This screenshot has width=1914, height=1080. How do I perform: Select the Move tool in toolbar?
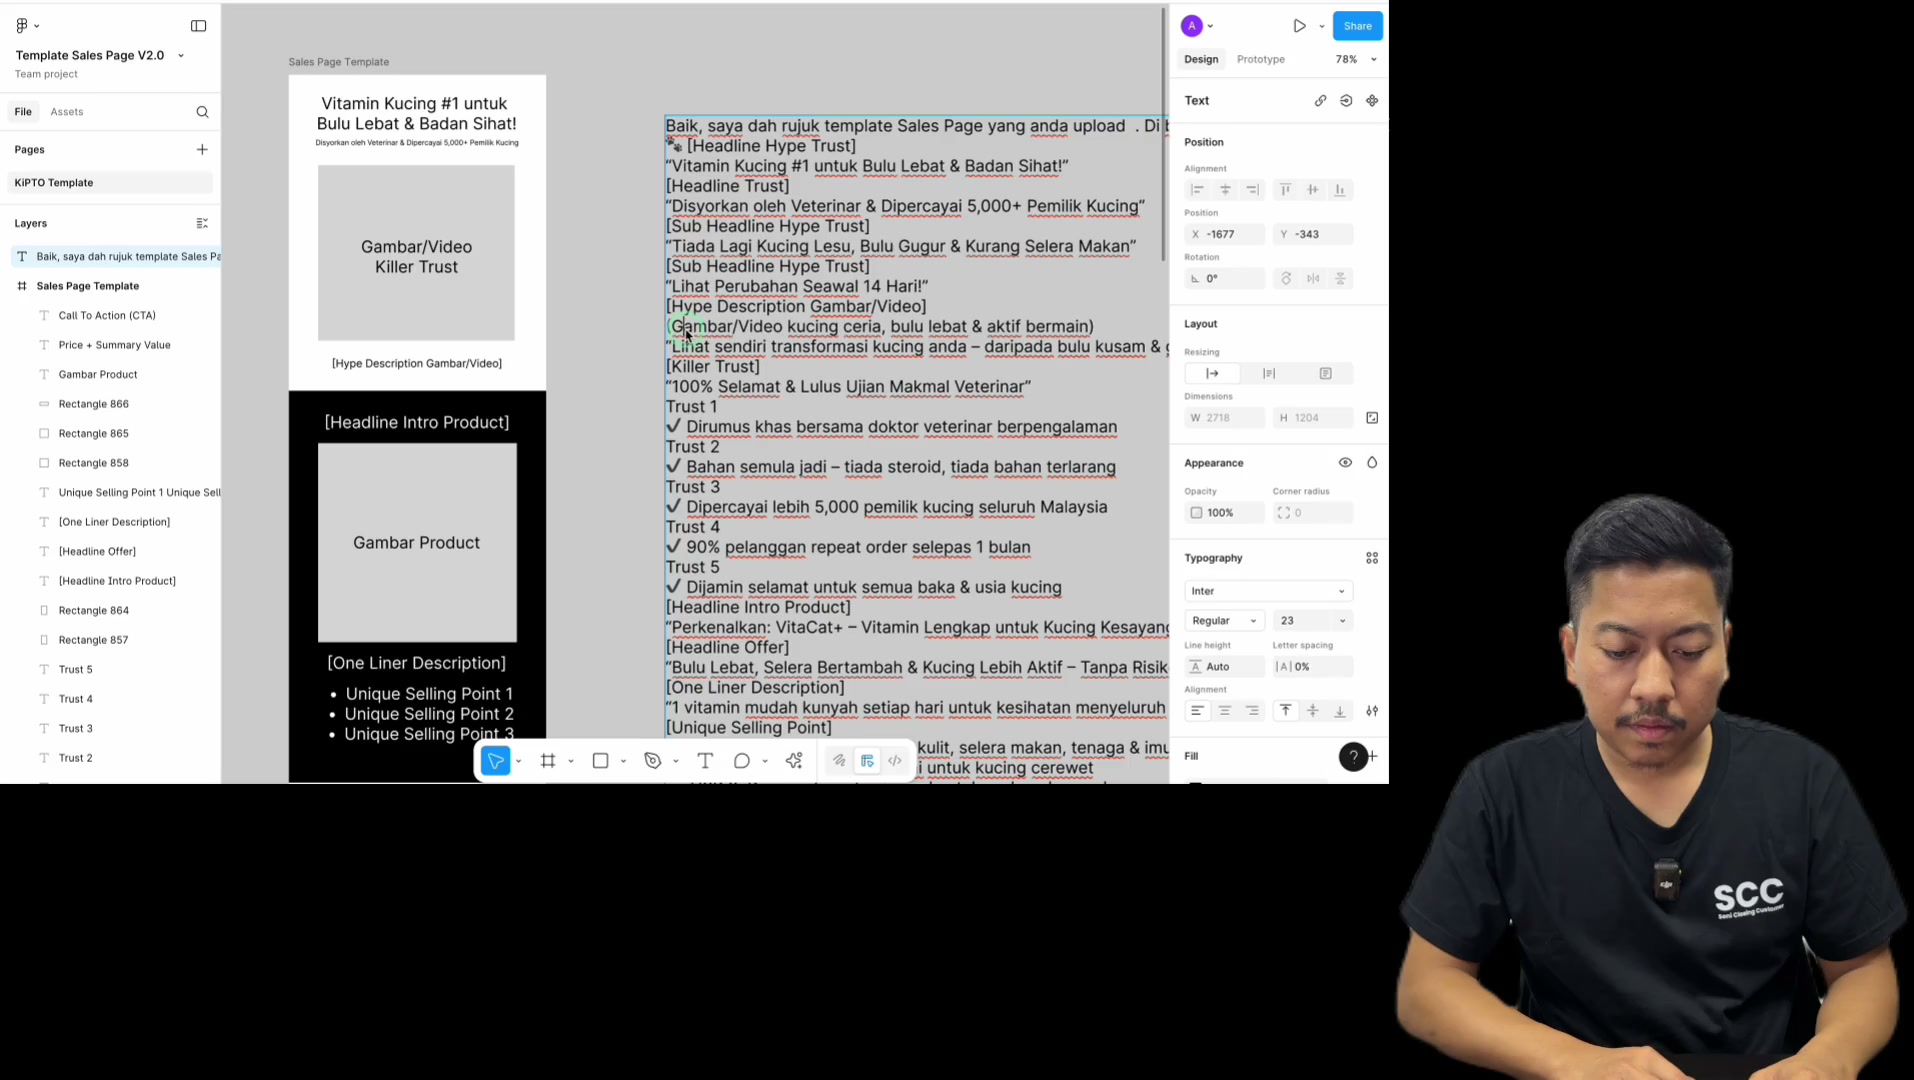point(496,761)
